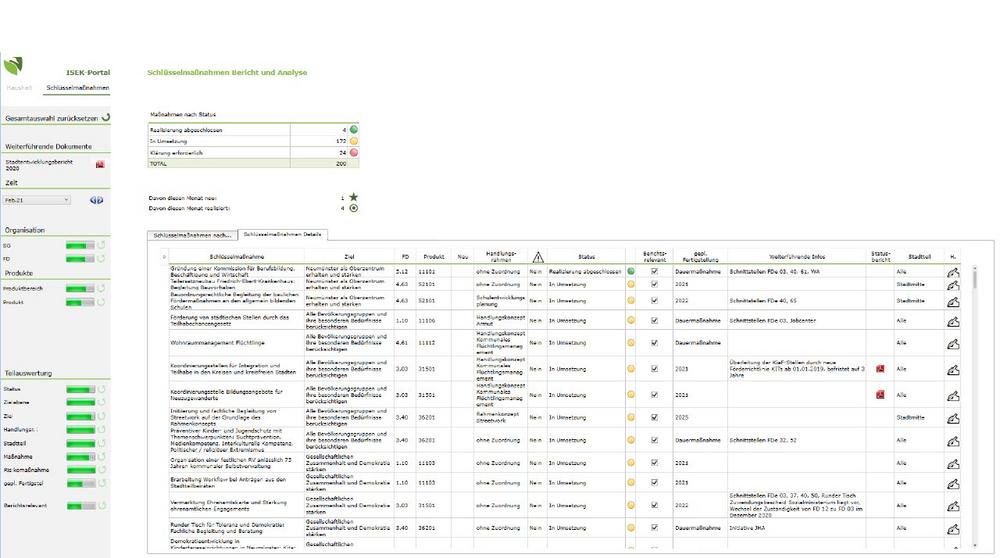This screenshot has width=1000, height=558.
Task: Open the Zielebene filter bar
Action: point(80,402)
